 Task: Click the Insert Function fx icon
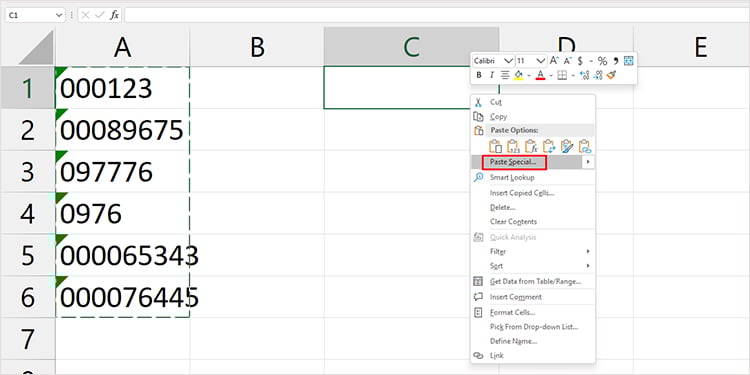[114, 15]
